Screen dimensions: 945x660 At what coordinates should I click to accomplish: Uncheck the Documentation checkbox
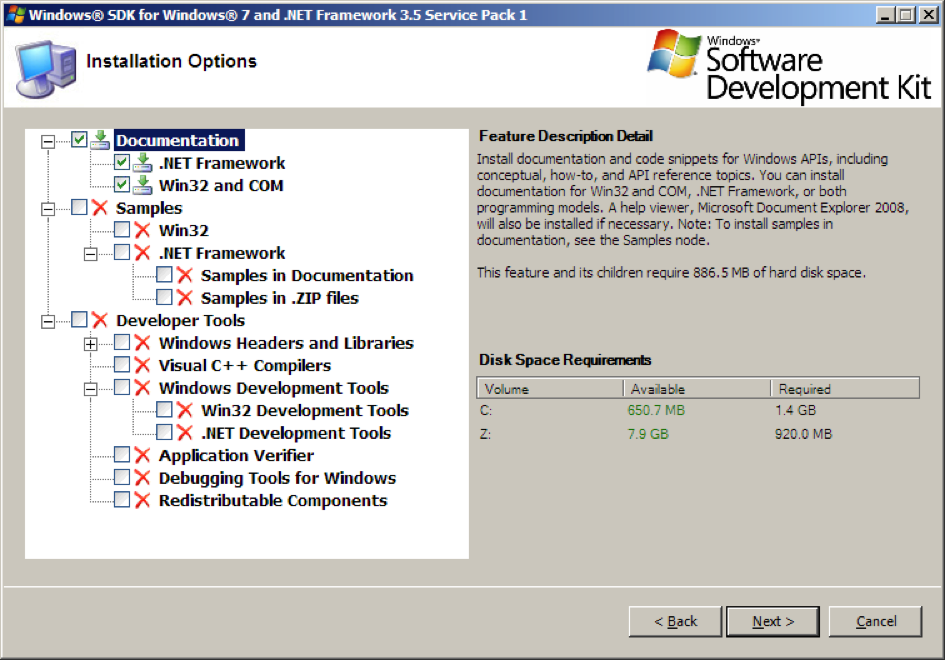[x=80, y=140]
